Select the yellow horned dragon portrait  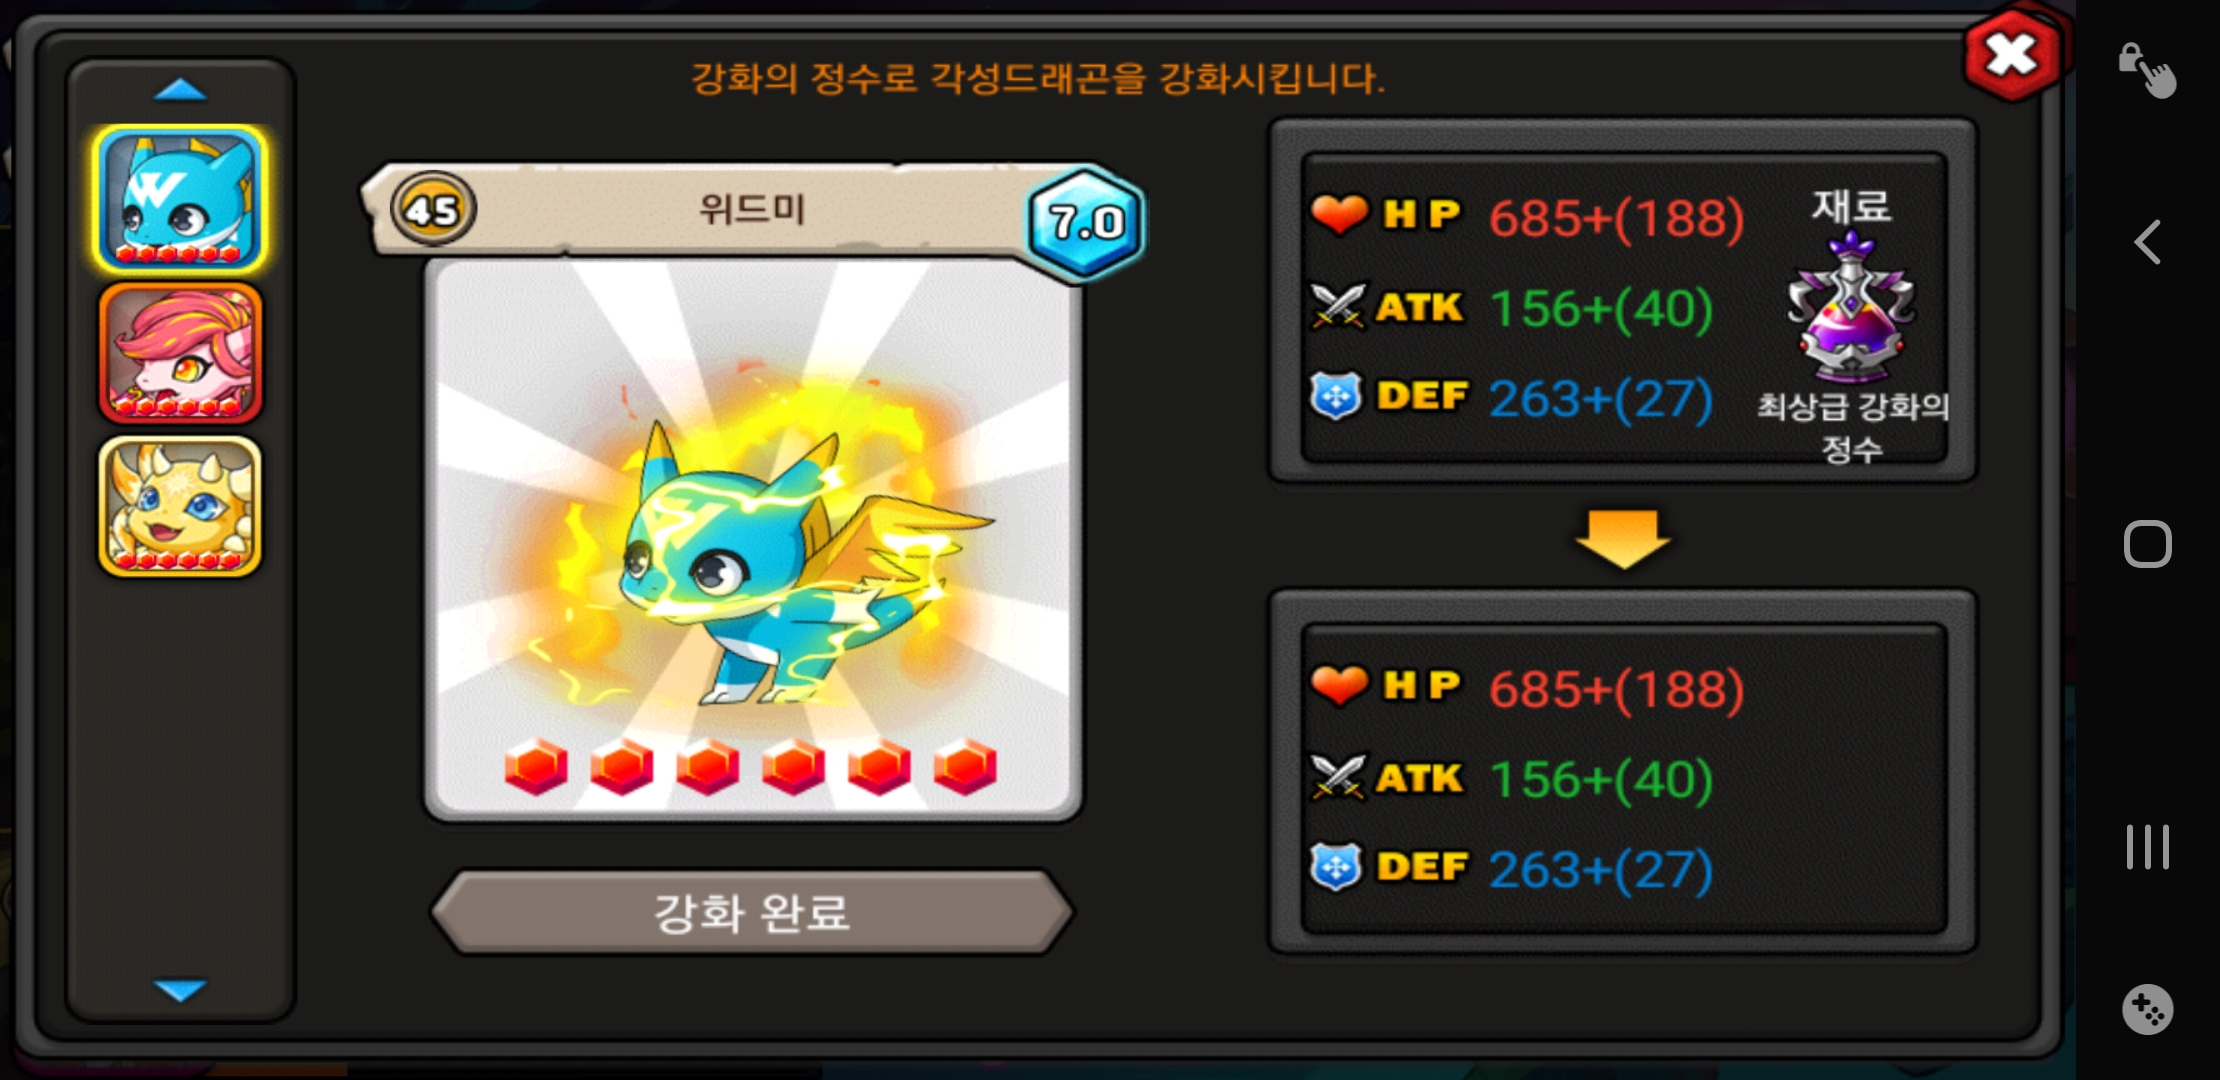pos(181,506)
